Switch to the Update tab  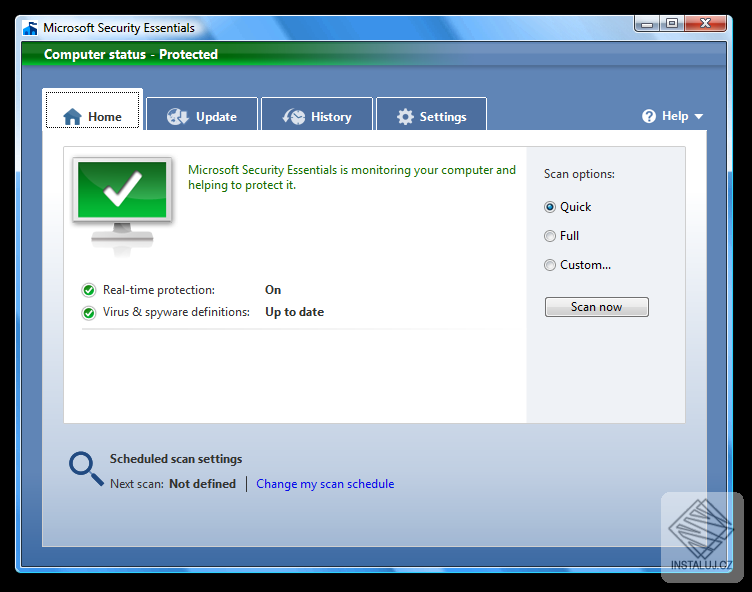pos(202,114)
